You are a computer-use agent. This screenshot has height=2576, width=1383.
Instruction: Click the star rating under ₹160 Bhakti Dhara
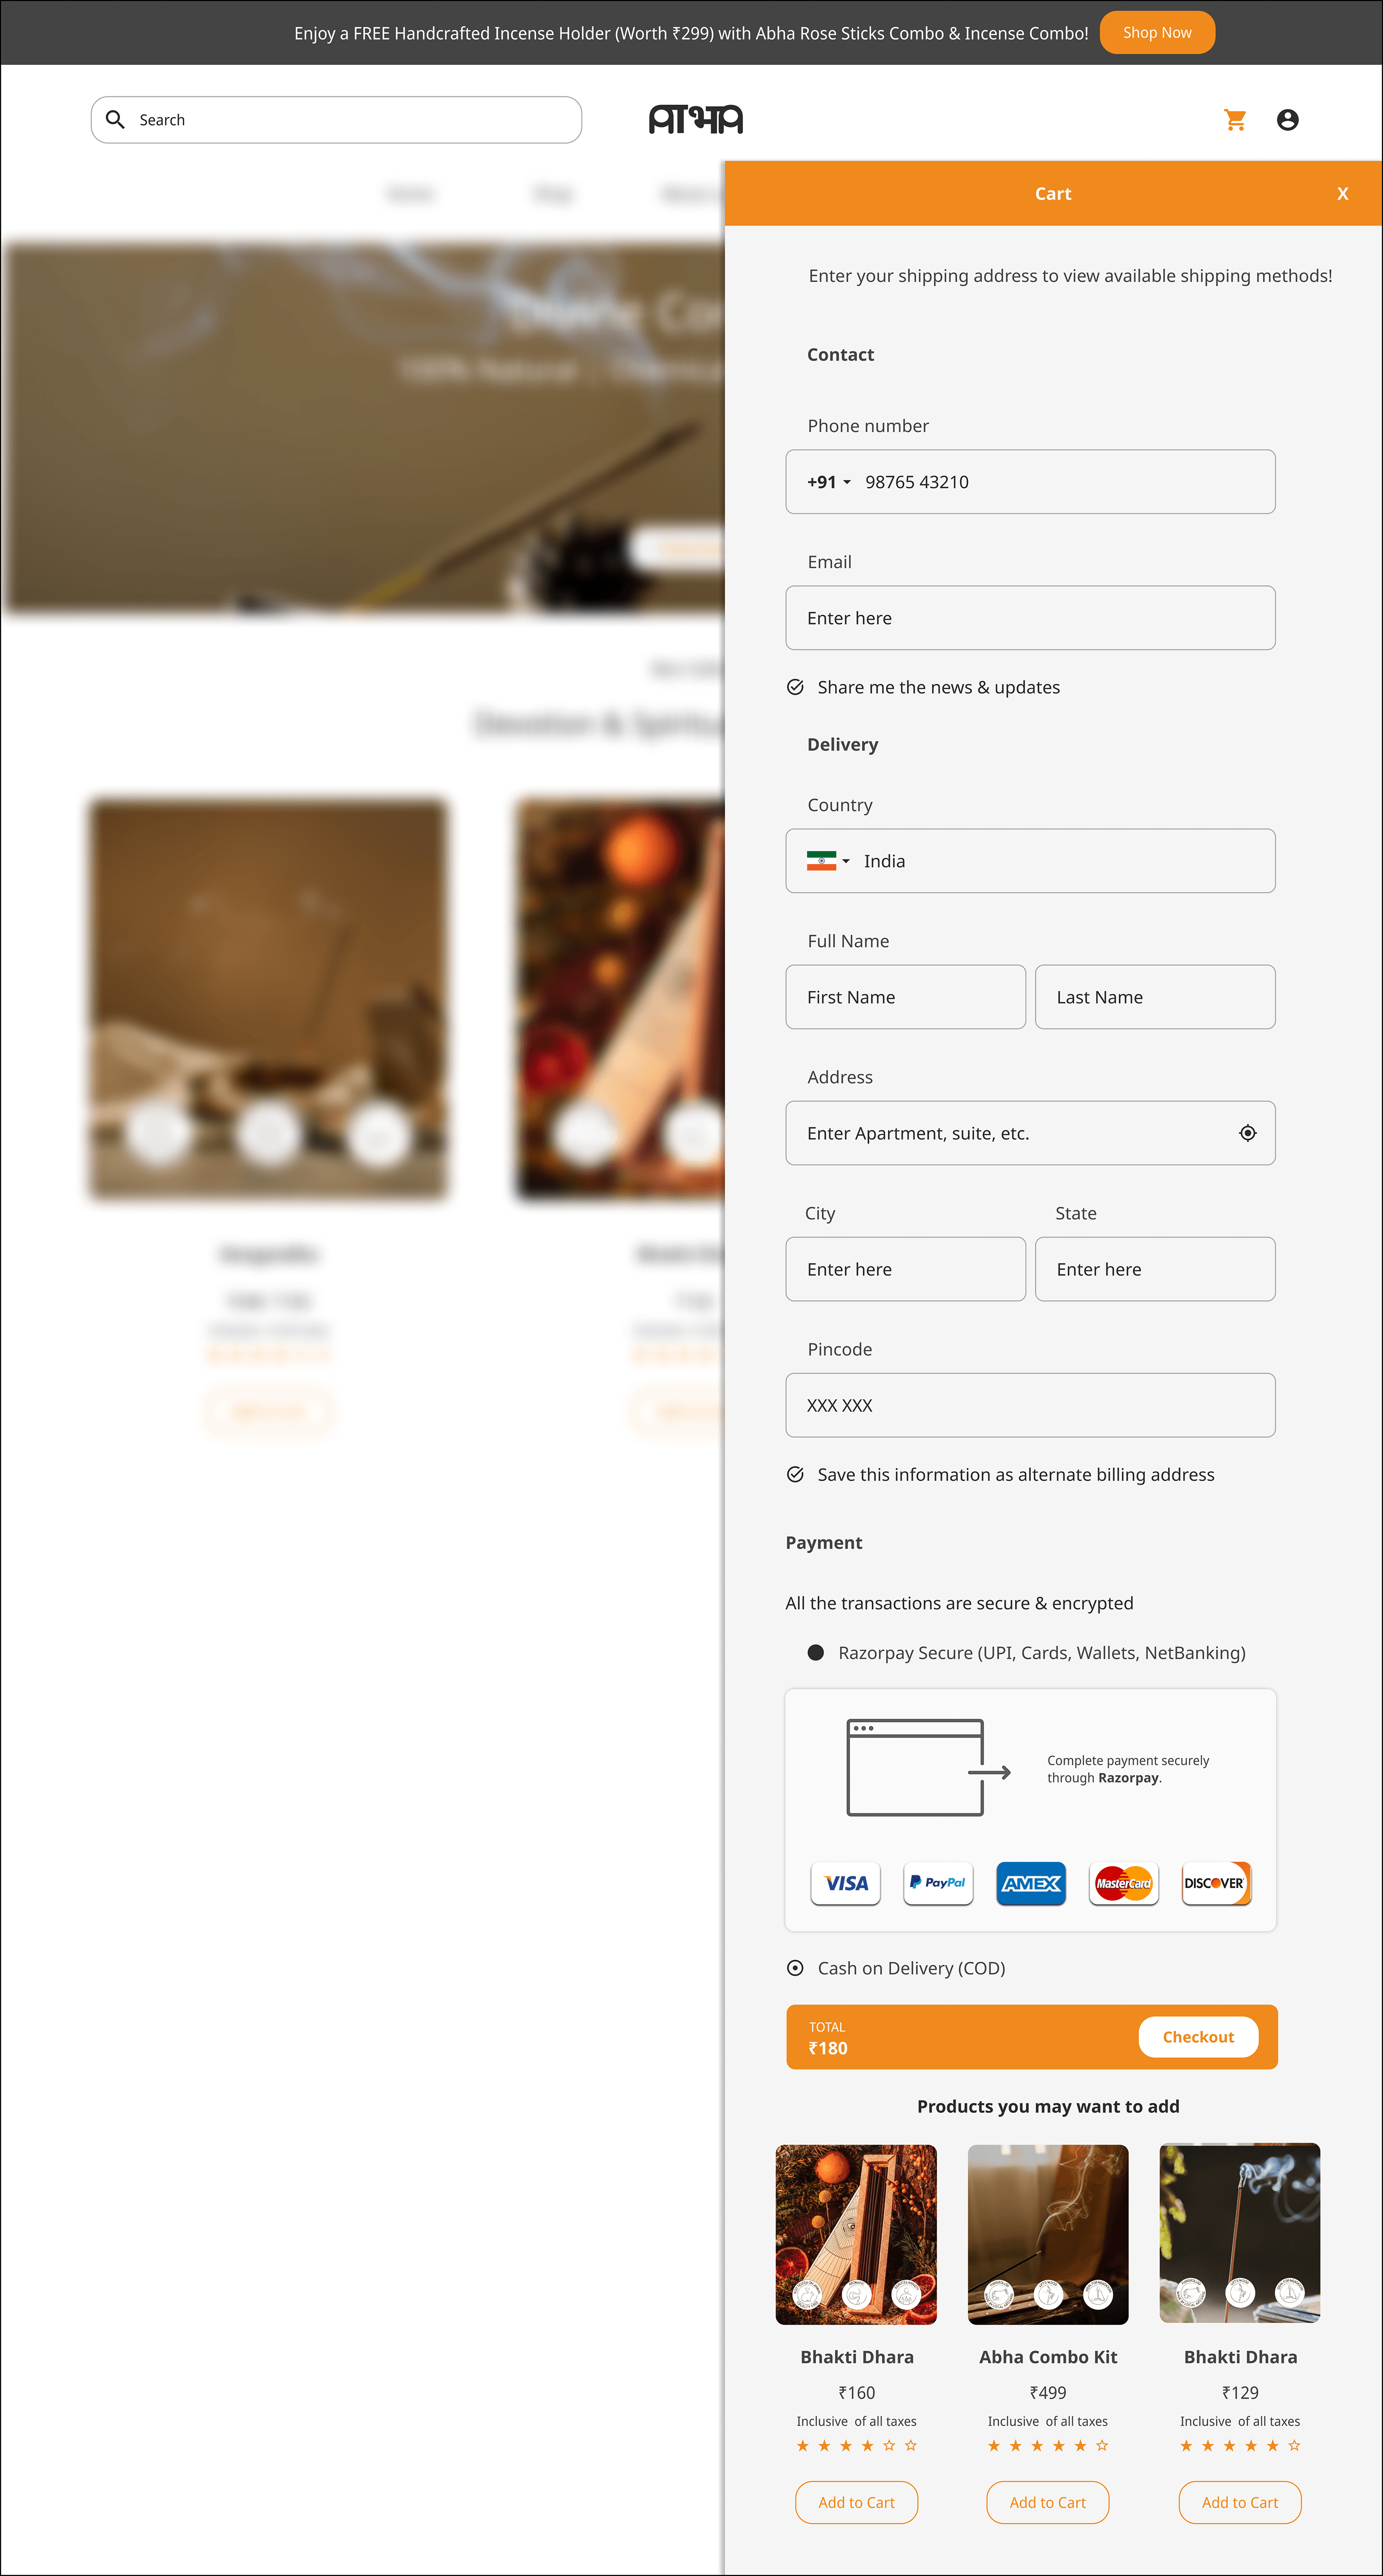[856, 2446]
